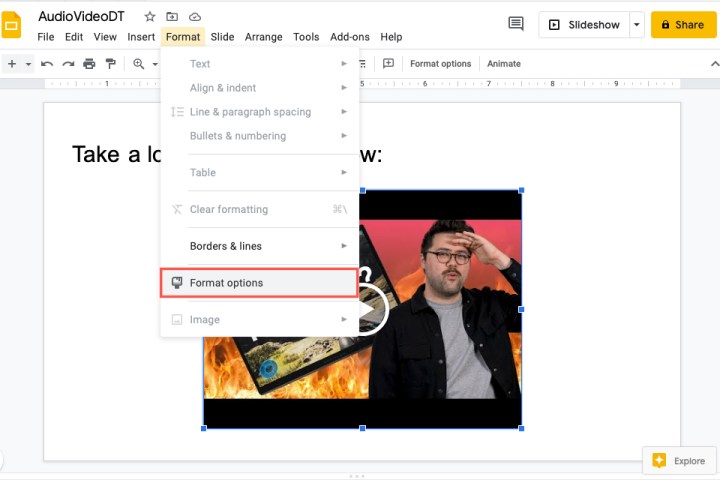Open the Arrange menu
This screenshot has height=480, width=720.
tap(263, 37)
